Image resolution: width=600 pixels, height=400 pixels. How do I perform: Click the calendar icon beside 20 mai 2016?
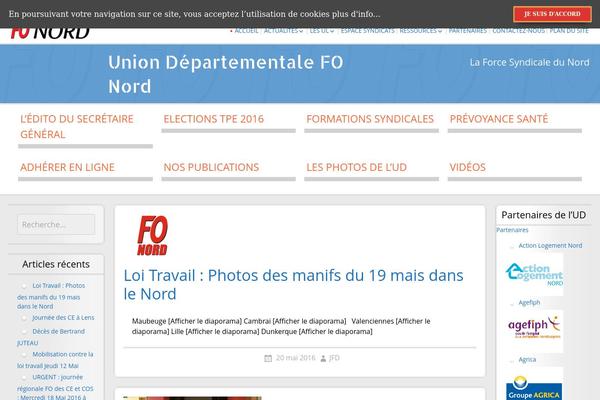click(x=268, y=358)
